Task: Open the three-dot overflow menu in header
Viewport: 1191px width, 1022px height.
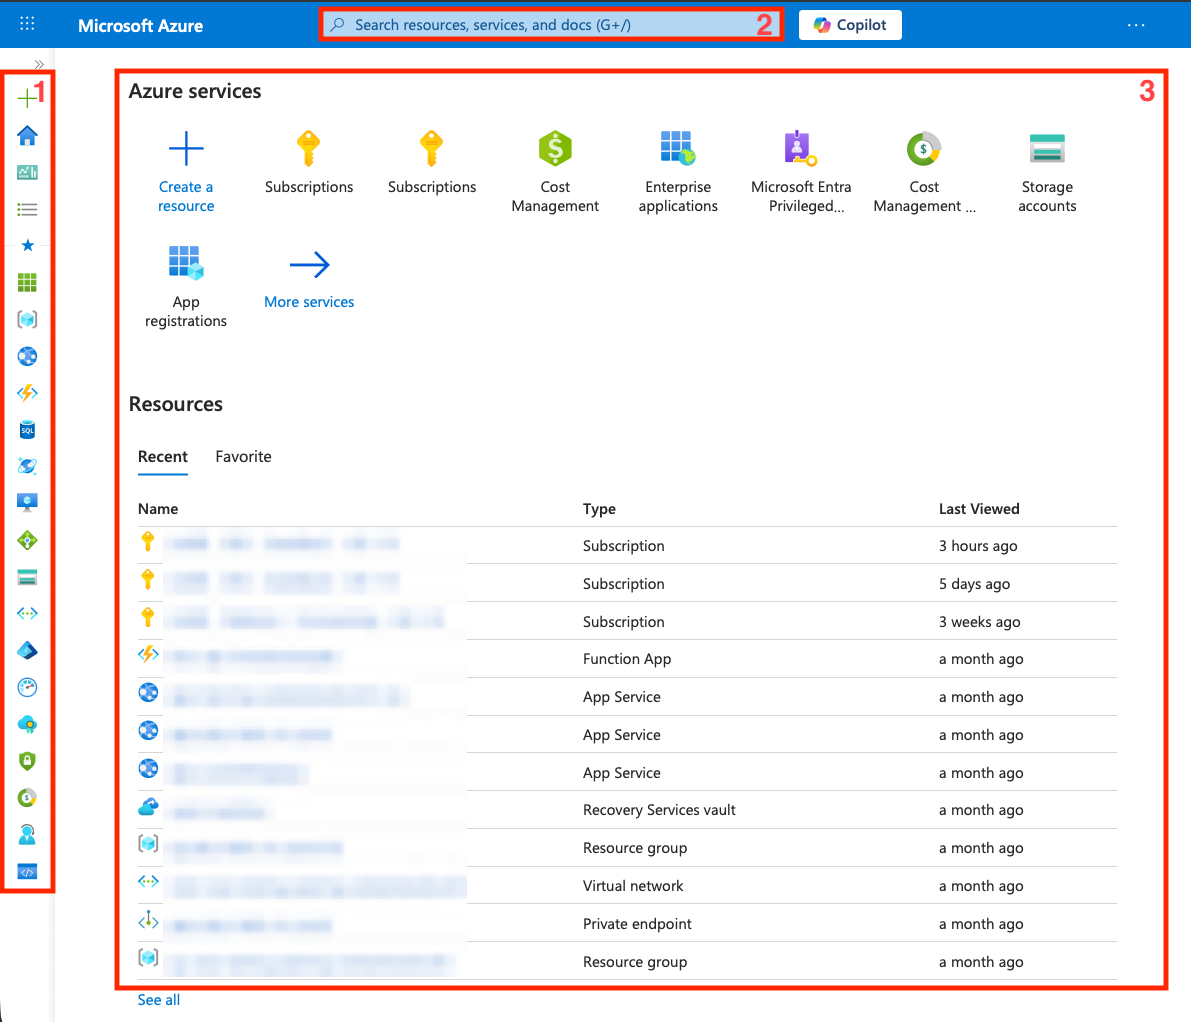Action: pyautogui.click(x=1136, y=25)
